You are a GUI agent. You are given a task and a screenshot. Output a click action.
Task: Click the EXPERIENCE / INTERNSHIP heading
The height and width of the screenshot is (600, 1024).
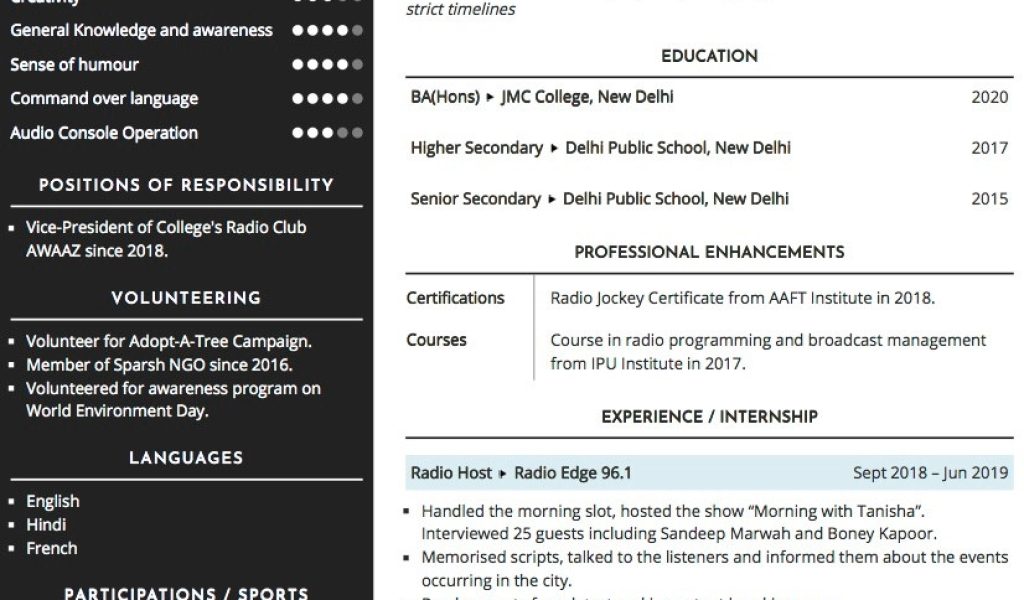pyautogui.click(x=709, y=417)
